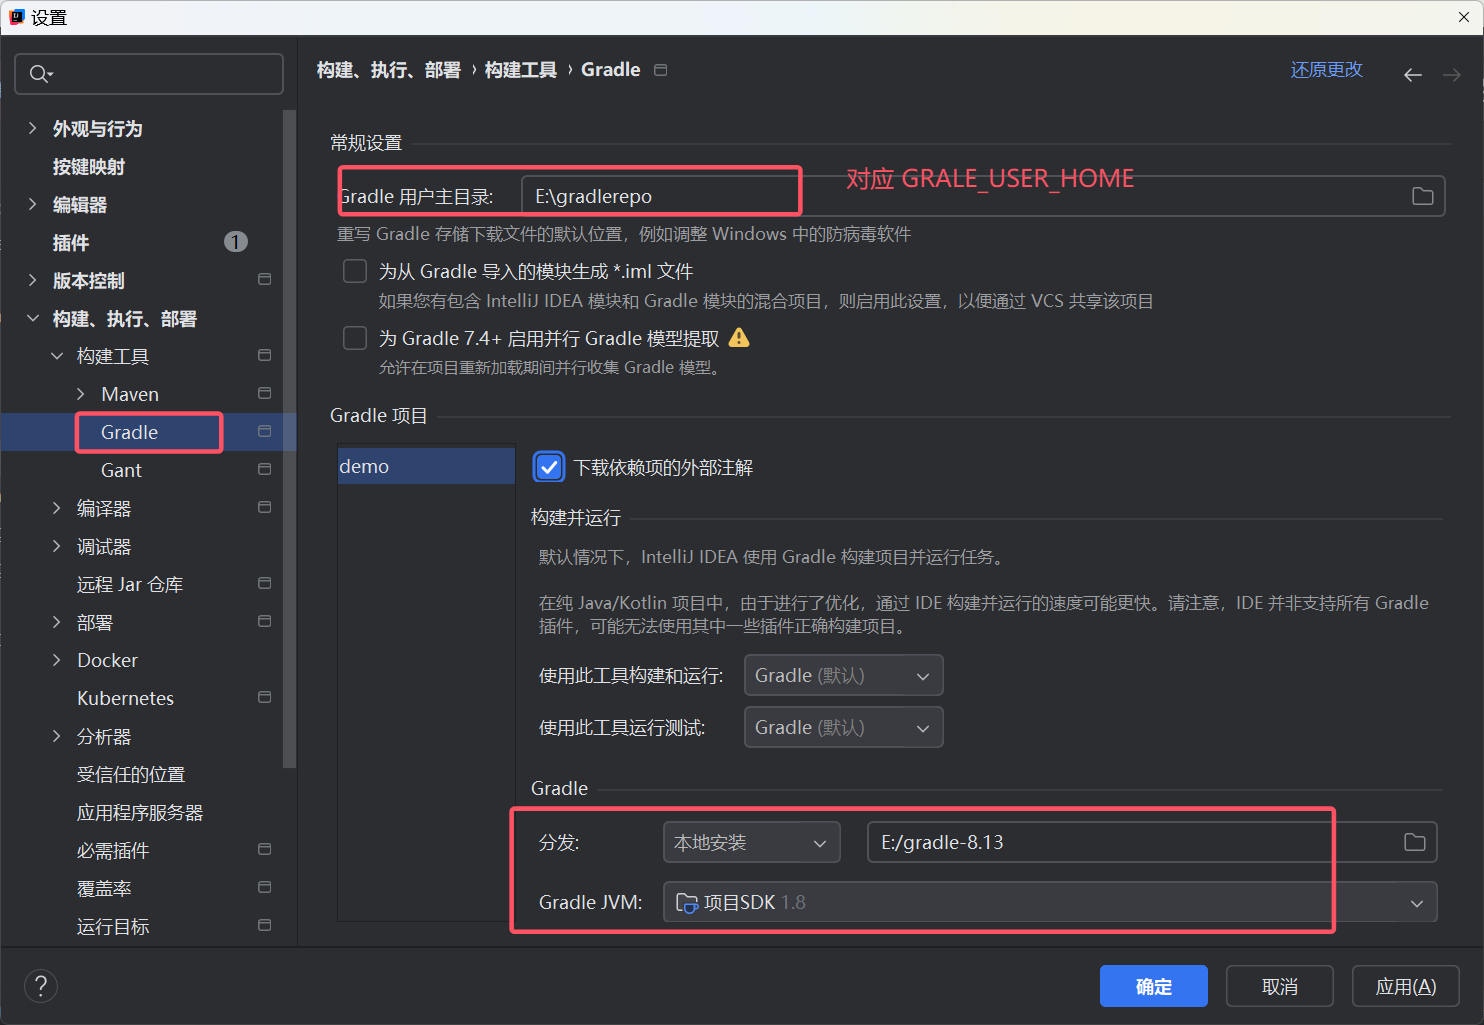Click the forward navigation arrow

[x=1451, y=75]
